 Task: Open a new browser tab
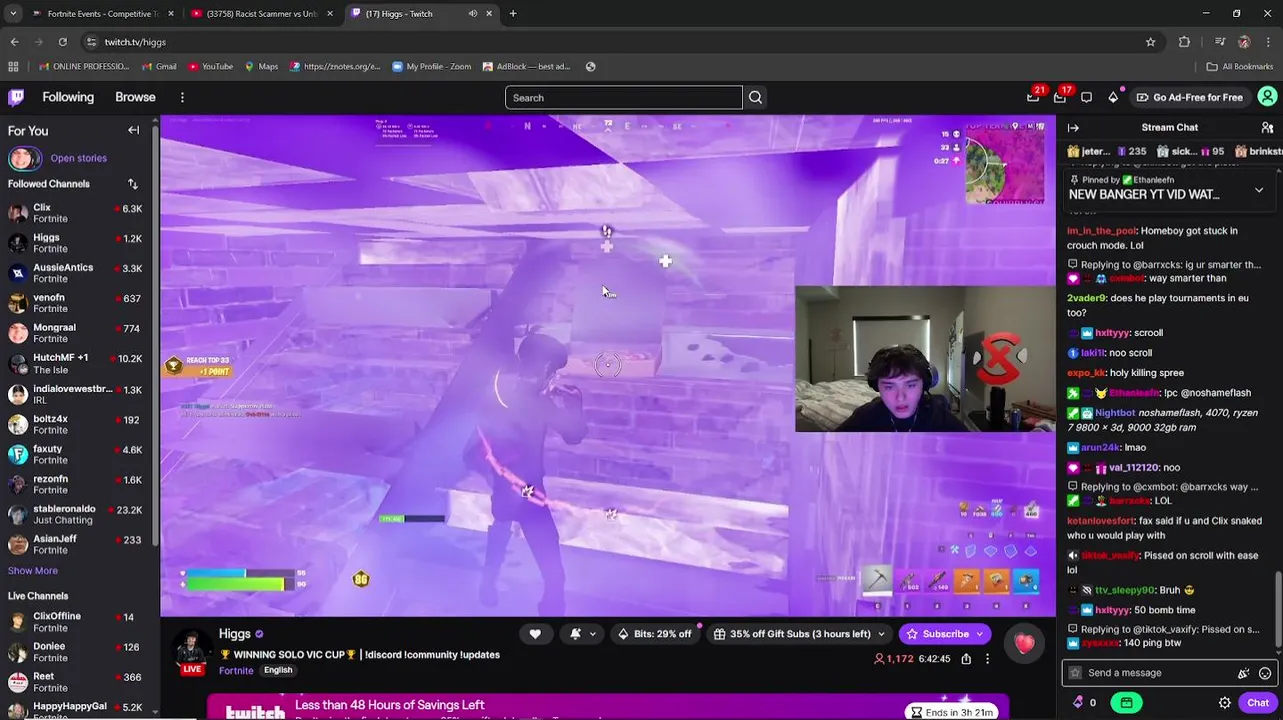pos(513,14)
